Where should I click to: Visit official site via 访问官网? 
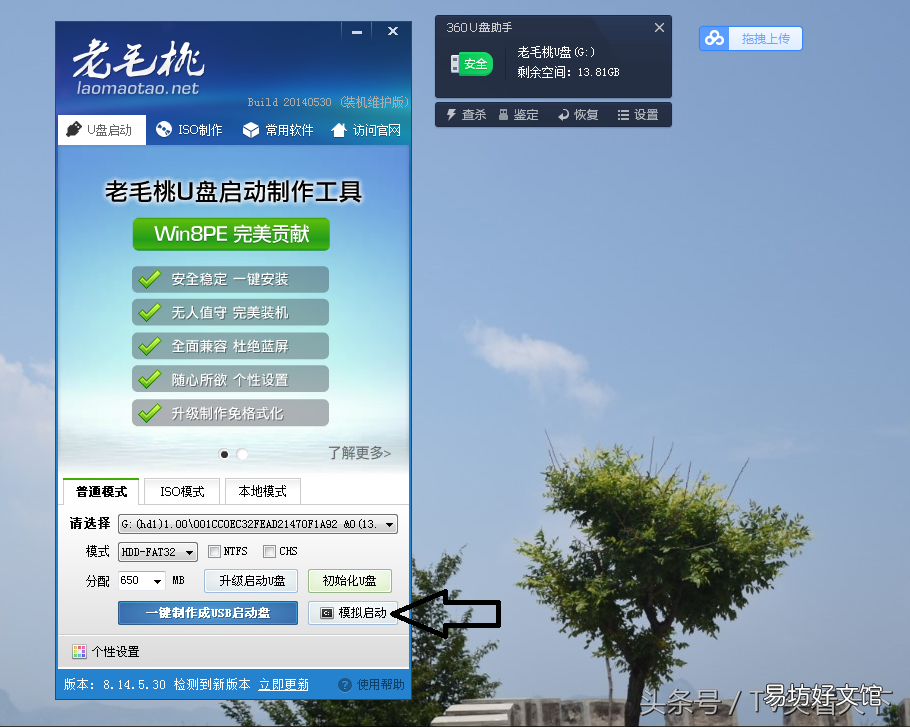pyautogui.click(x=366, y=129)
